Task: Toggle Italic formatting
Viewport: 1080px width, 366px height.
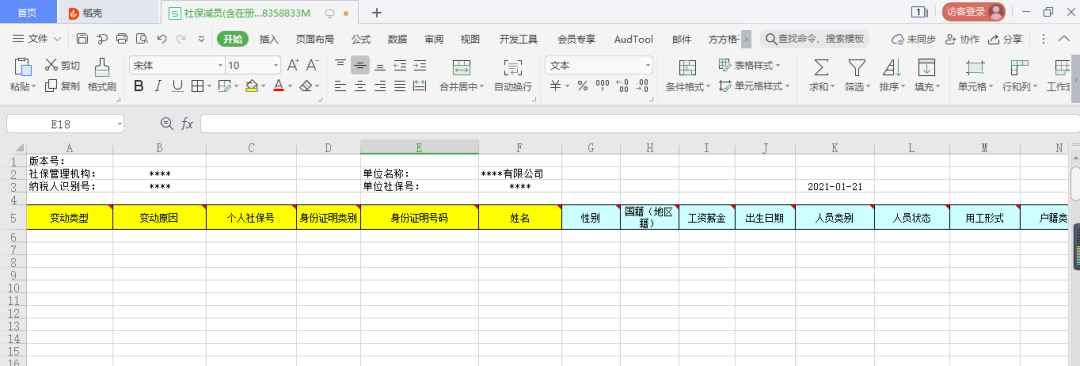Action: coord(158,86)
